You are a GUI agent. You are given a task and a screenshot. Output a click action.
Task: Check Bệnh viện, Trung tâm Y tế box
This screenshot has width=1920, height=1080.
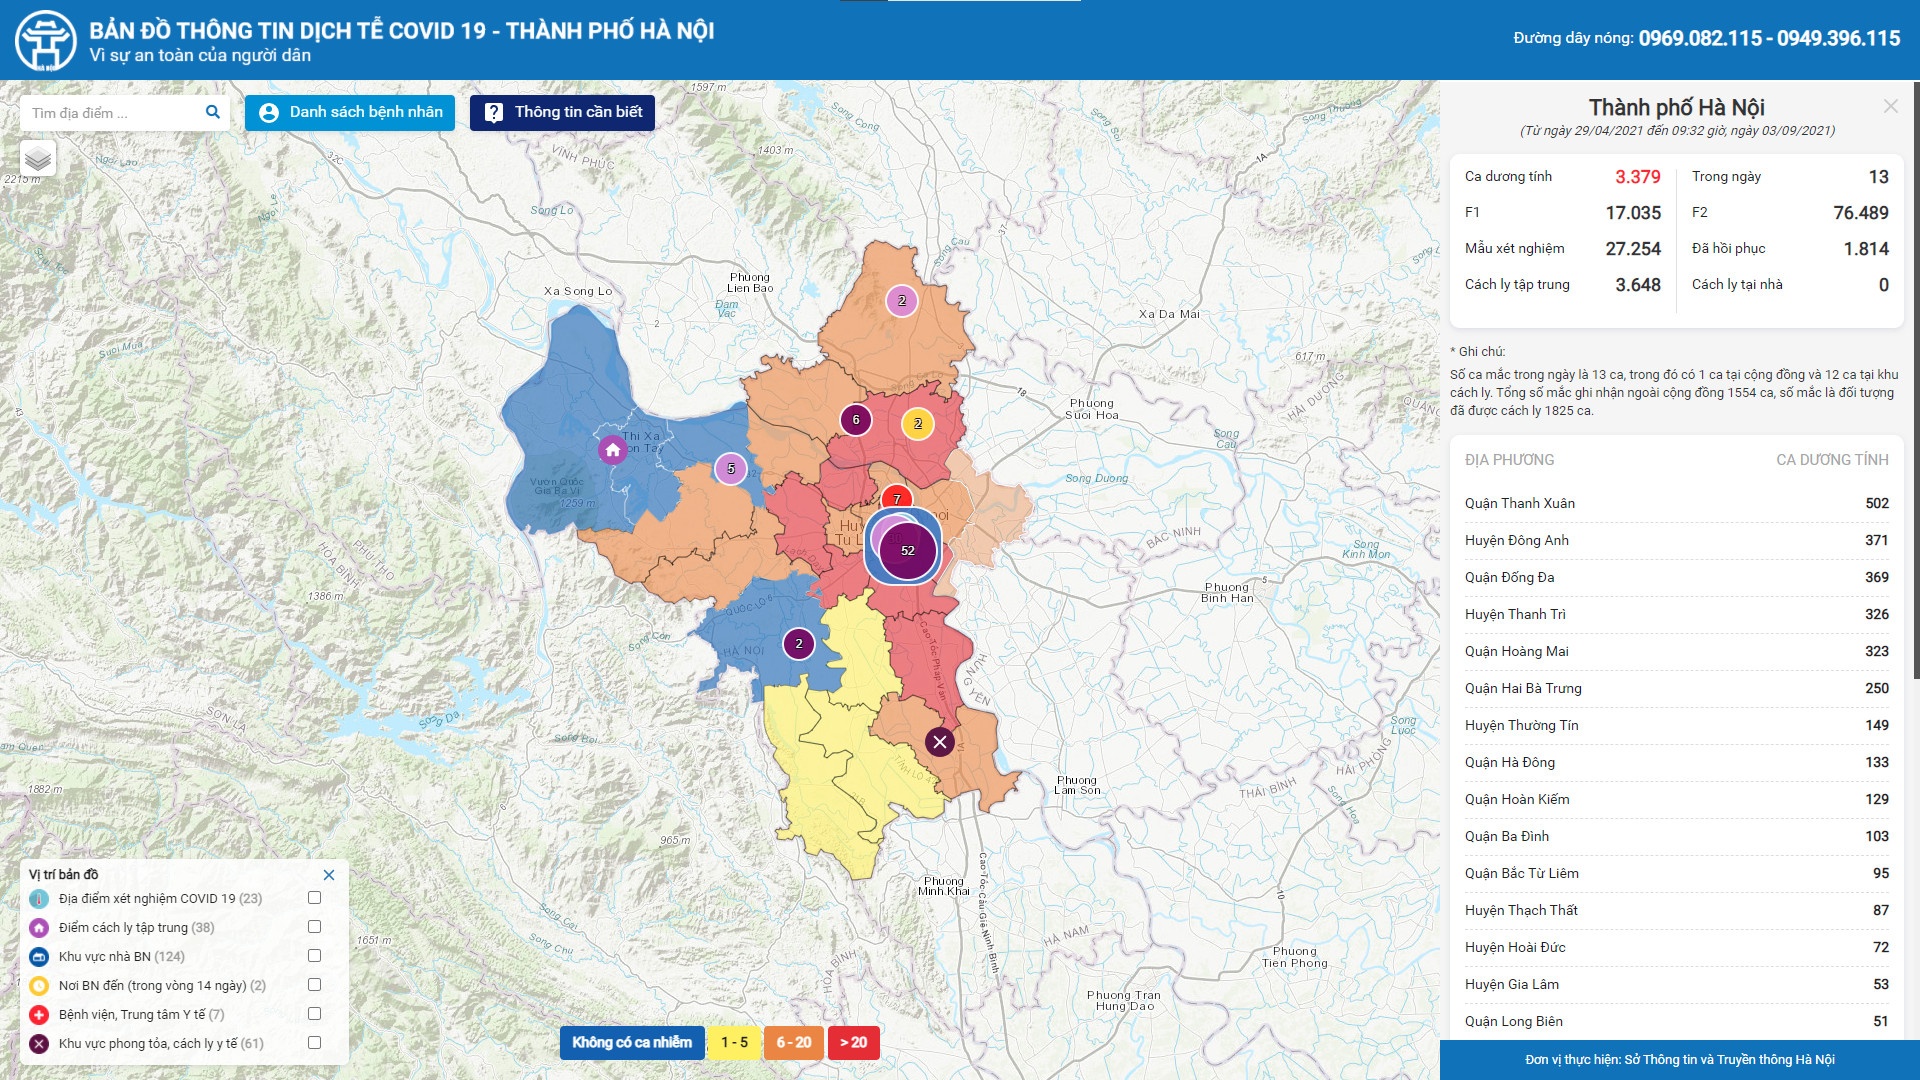(x=314, y=1014)
